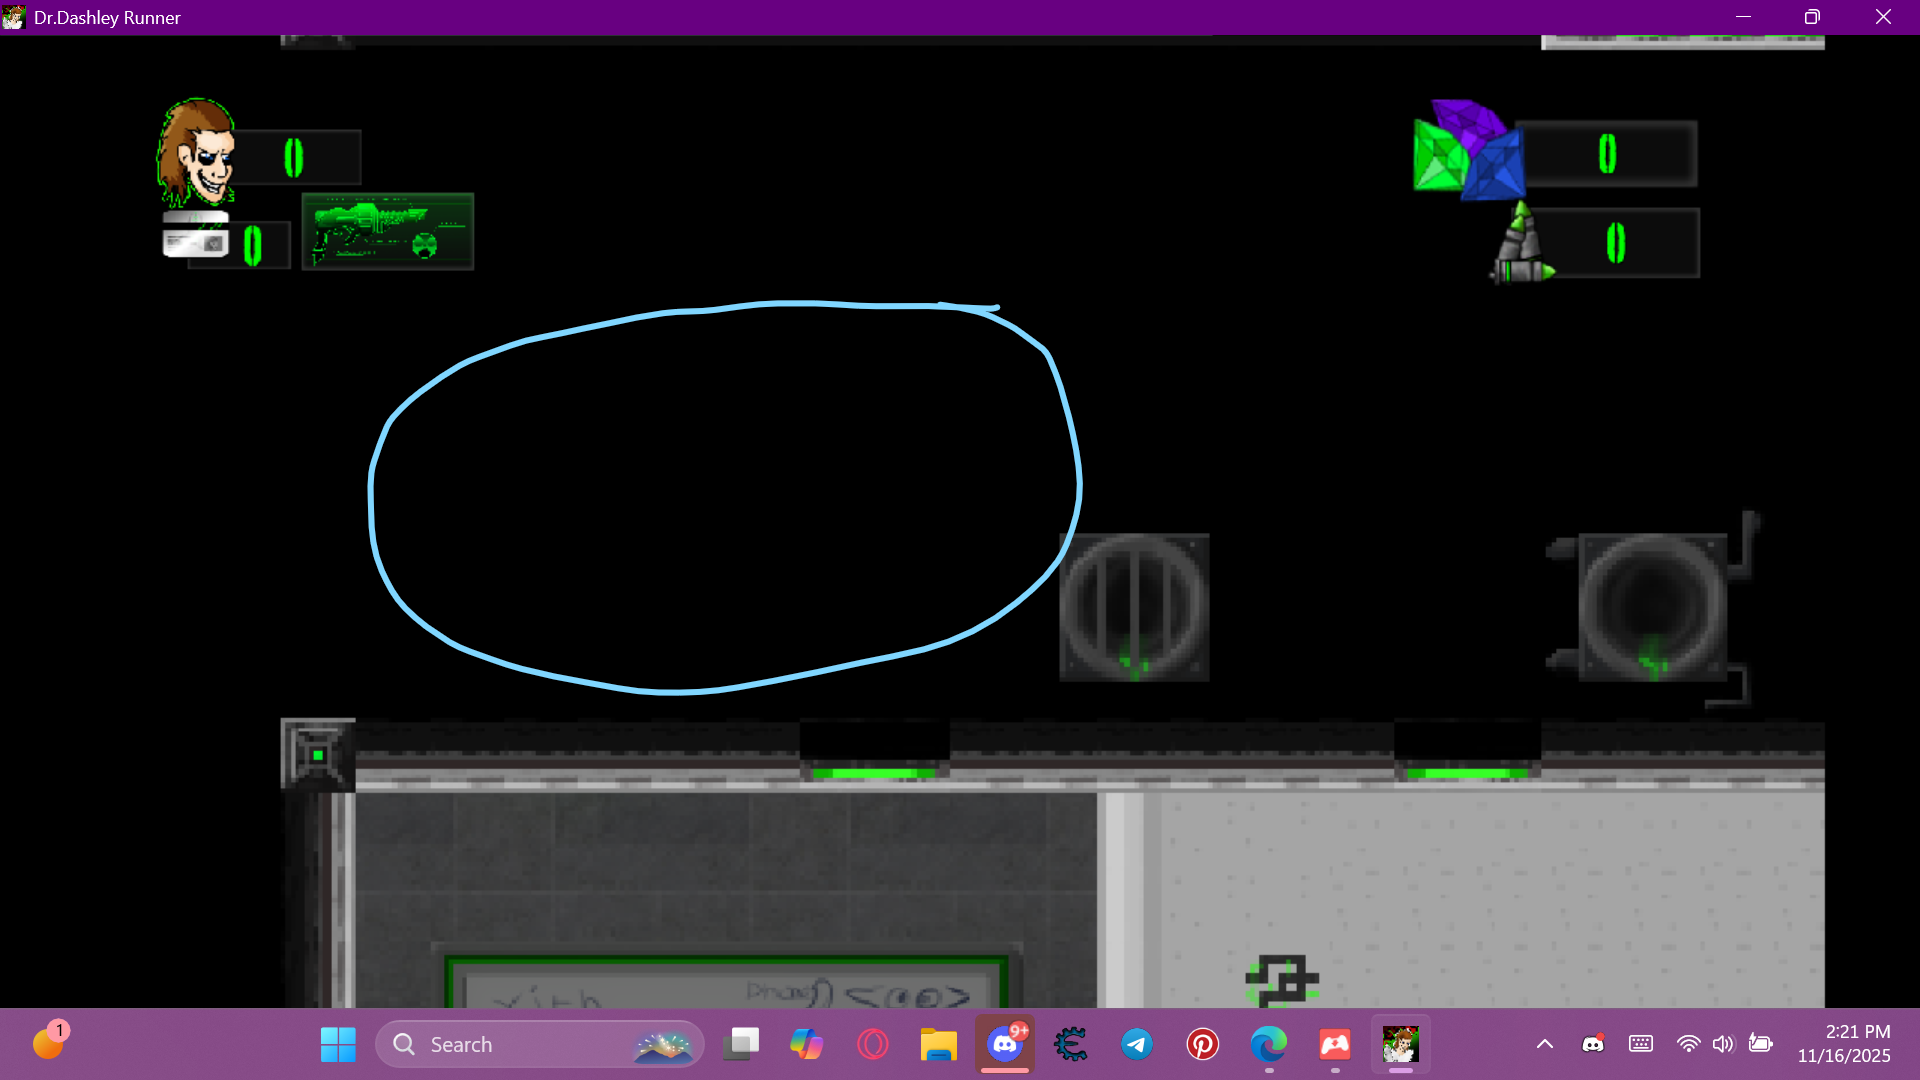Click the green-framed whiteboard sign

pyautogui.click(x=727, y=984)
